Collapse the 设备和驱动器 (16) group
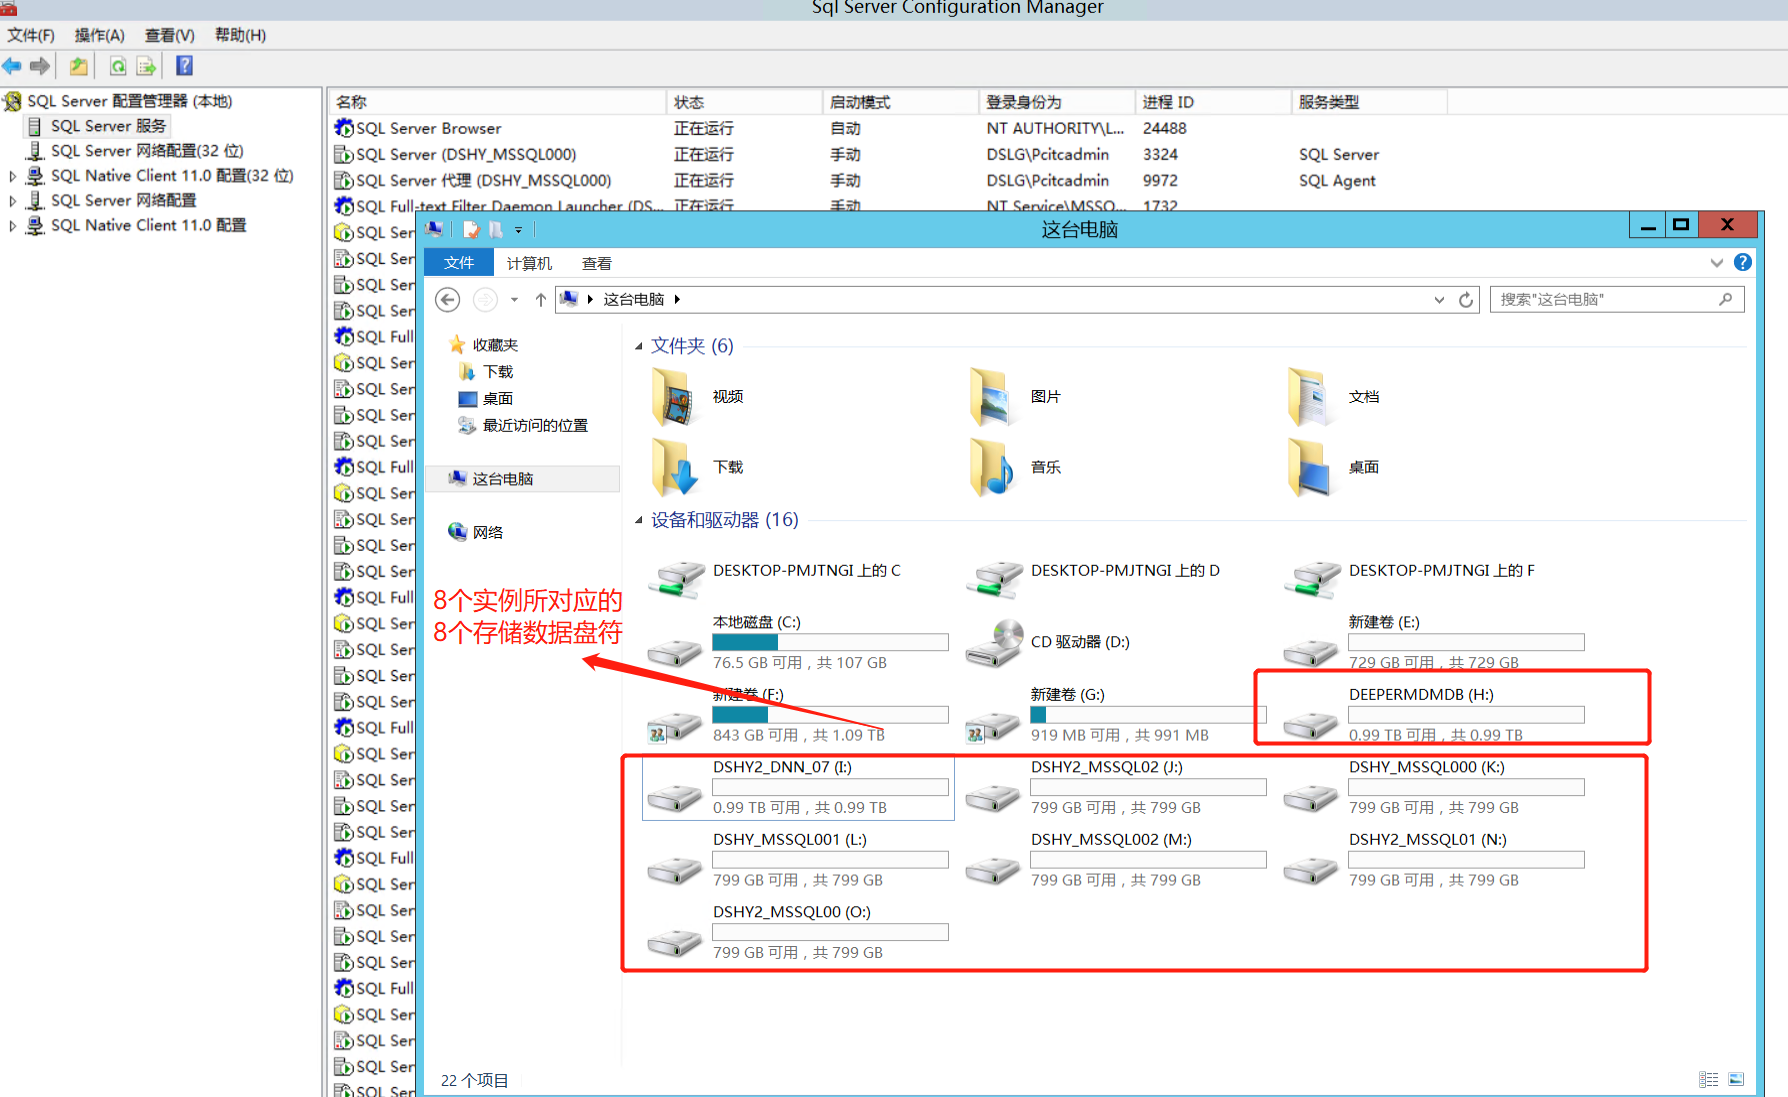This screenshot has height=1097, width=1788. [639, 520]
